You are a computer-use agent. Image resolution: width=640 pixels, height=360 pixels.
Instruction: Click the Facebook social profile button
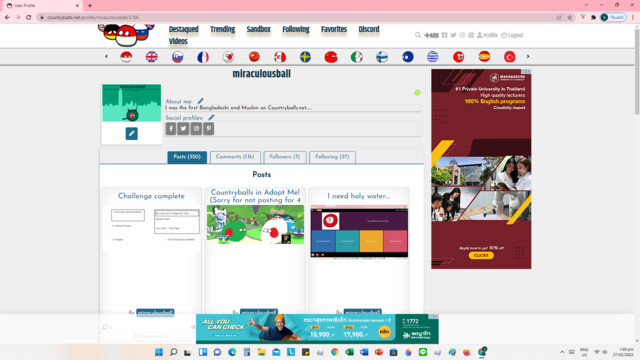171,129
